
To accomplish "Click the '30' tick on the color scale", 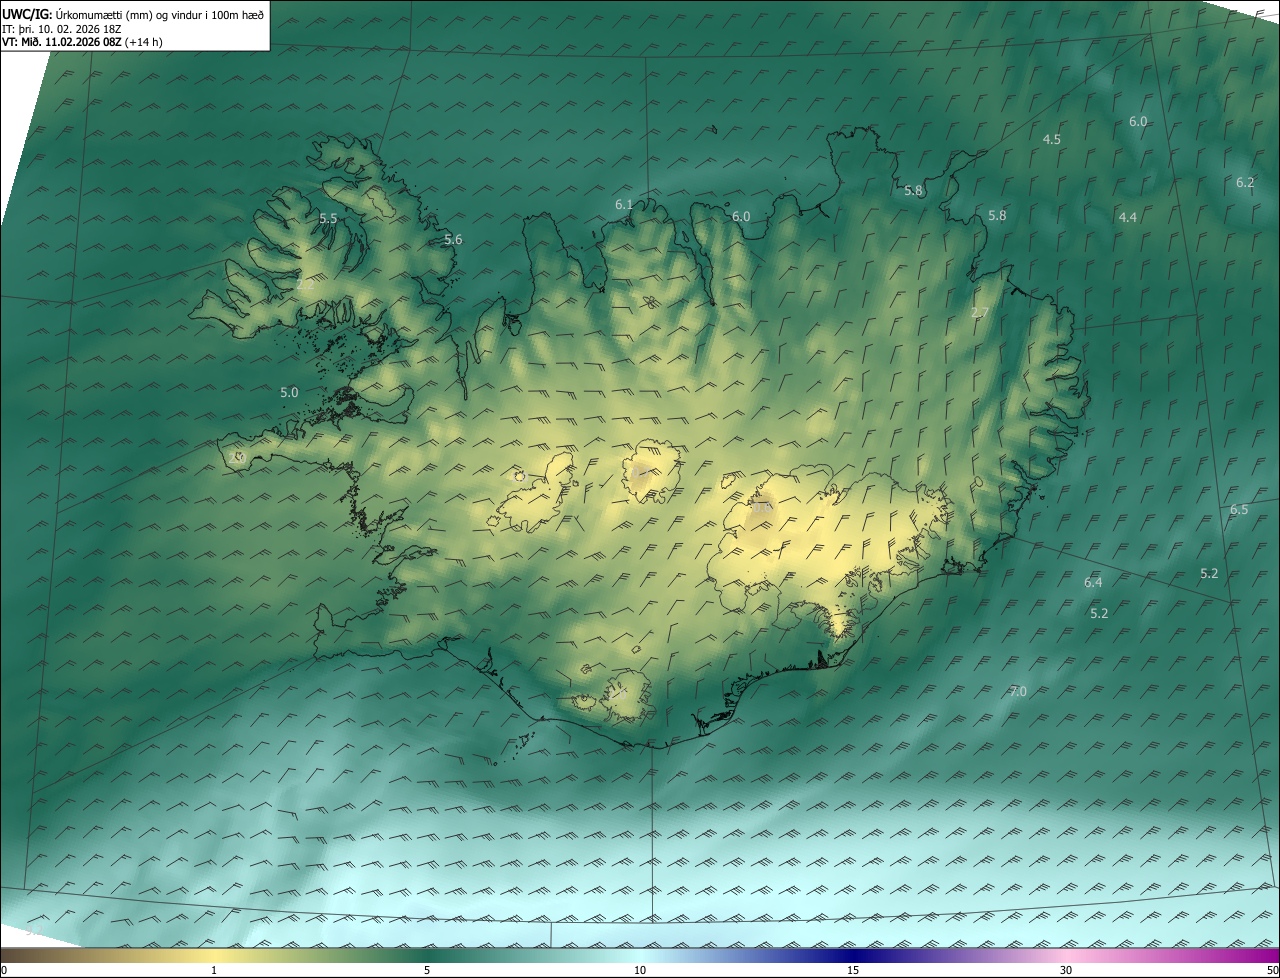I will 1066,970.
